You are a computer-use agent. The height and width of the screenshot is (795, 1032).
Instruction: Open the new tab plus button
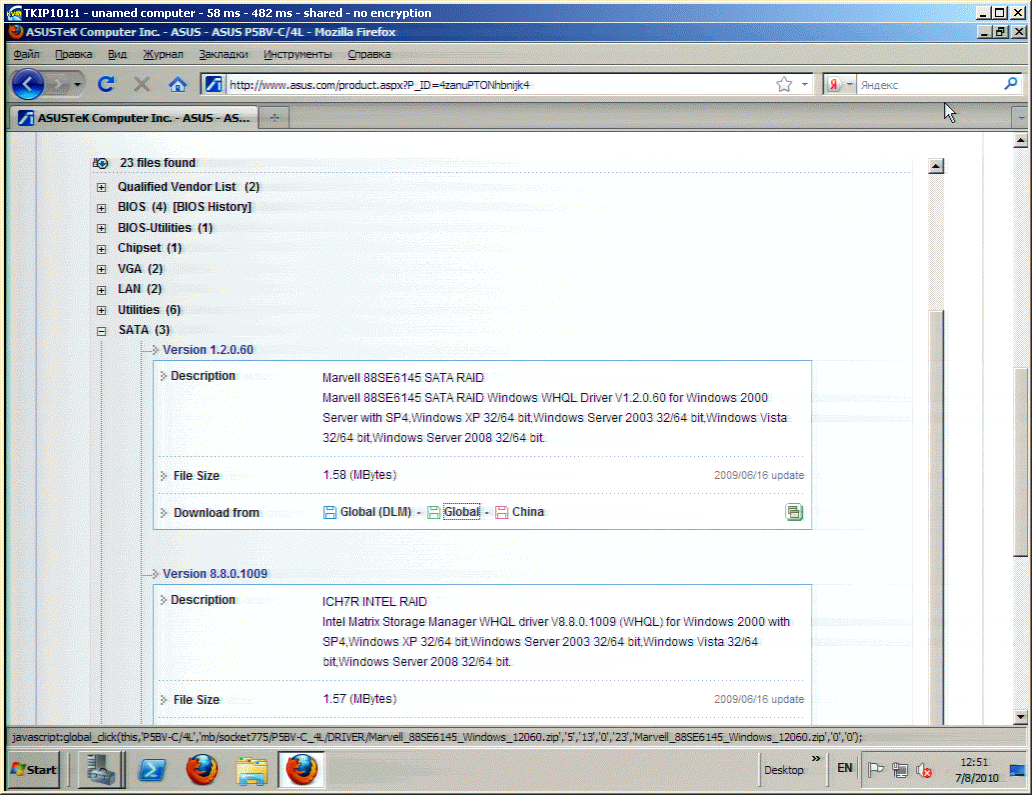(274, 118)
